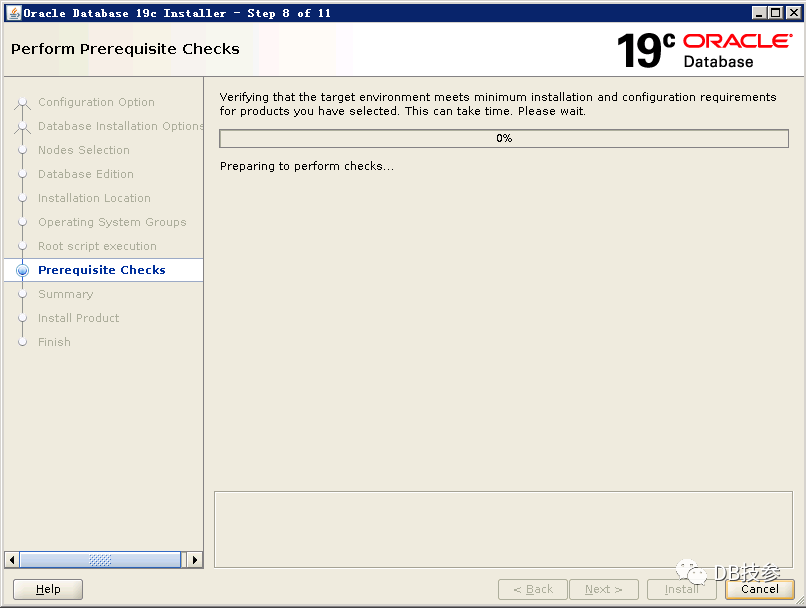Click the 0% progress bar
806x608 pixels.
point(504,138)
